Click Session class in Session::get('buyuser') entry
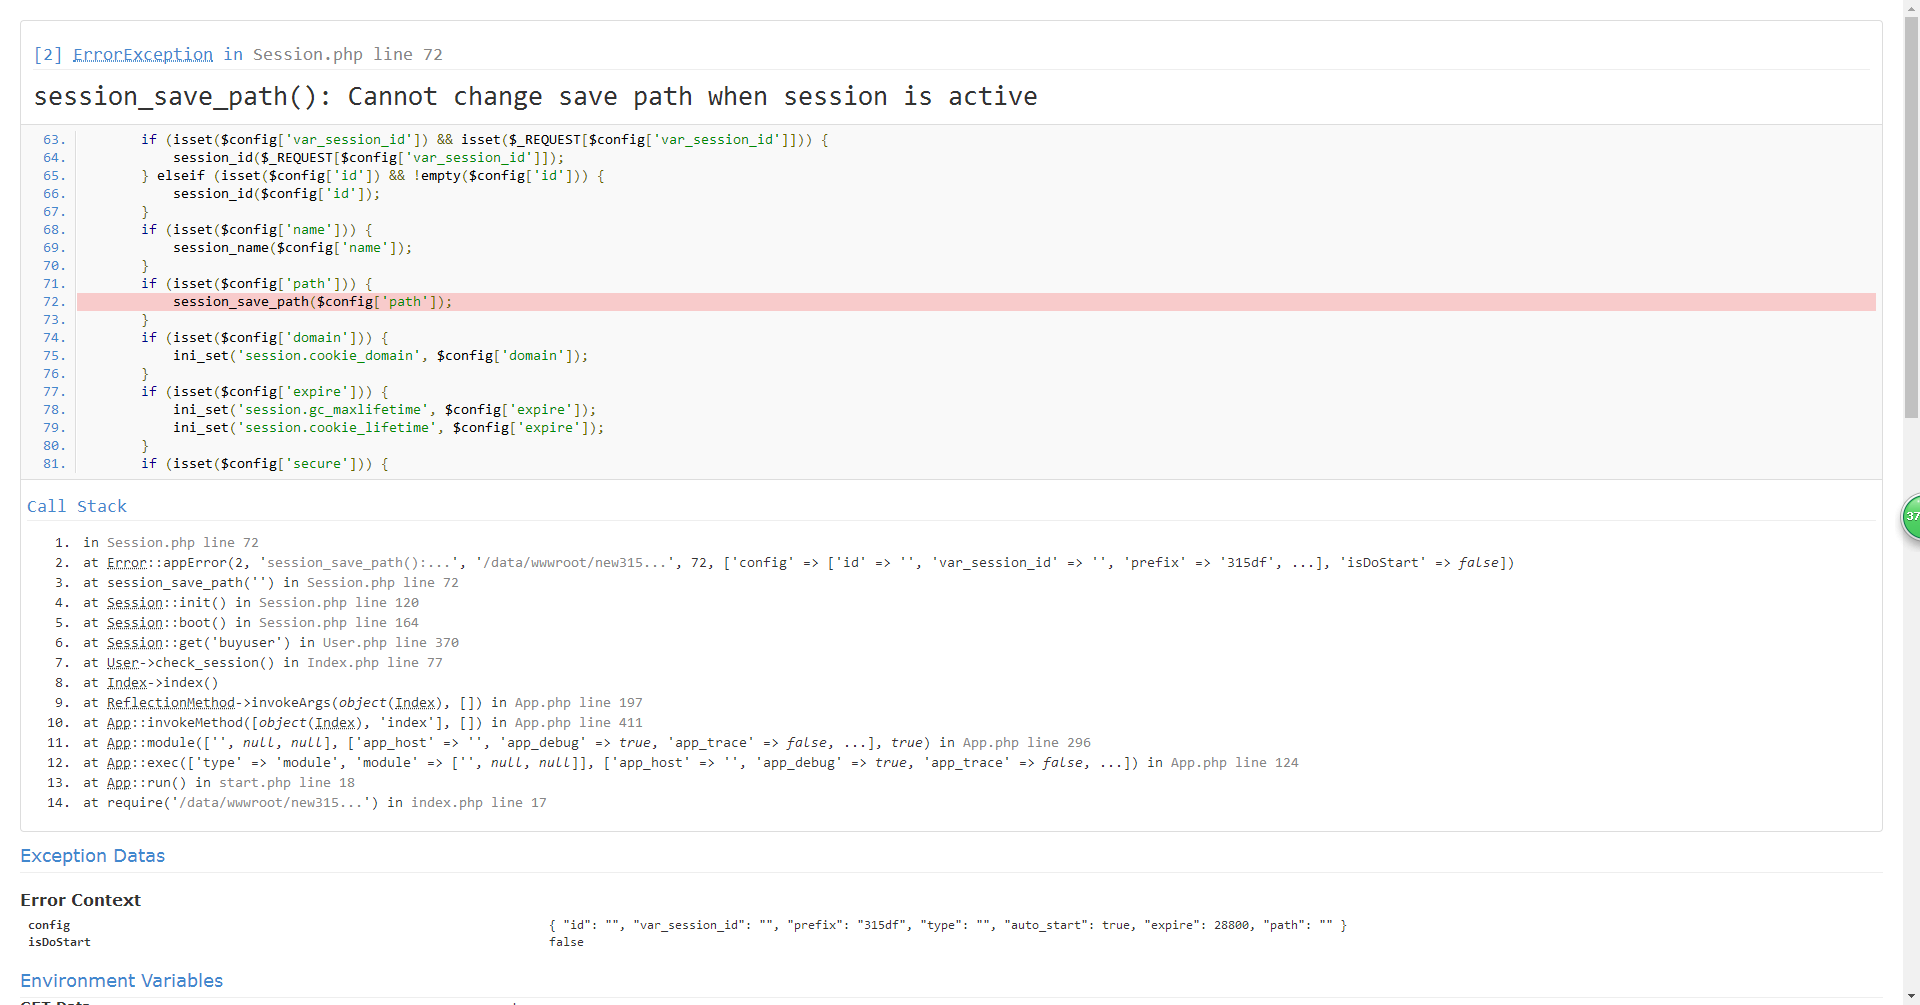The width and height of the screenshot is (1920, 1005). point(134,643)
